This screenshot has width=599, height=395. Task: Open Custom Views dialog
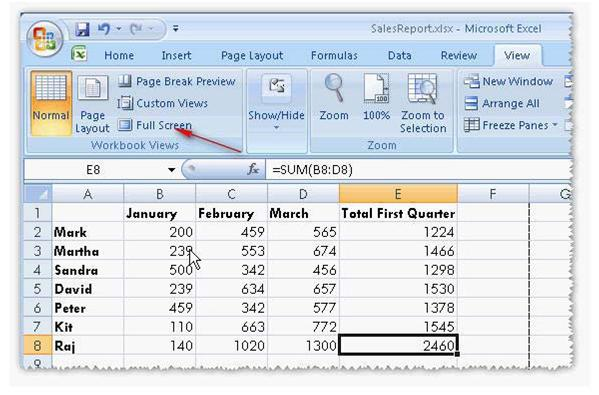(x=163, y=103)
